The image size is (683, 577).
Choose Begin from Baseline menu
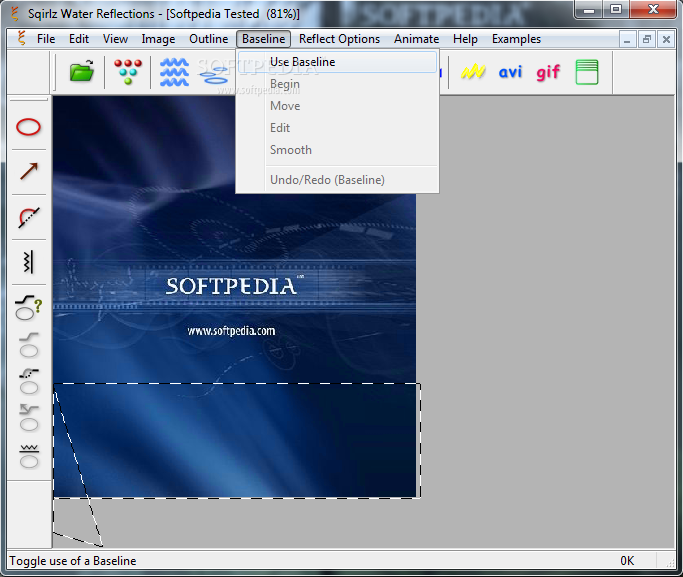tap(337, 84)
